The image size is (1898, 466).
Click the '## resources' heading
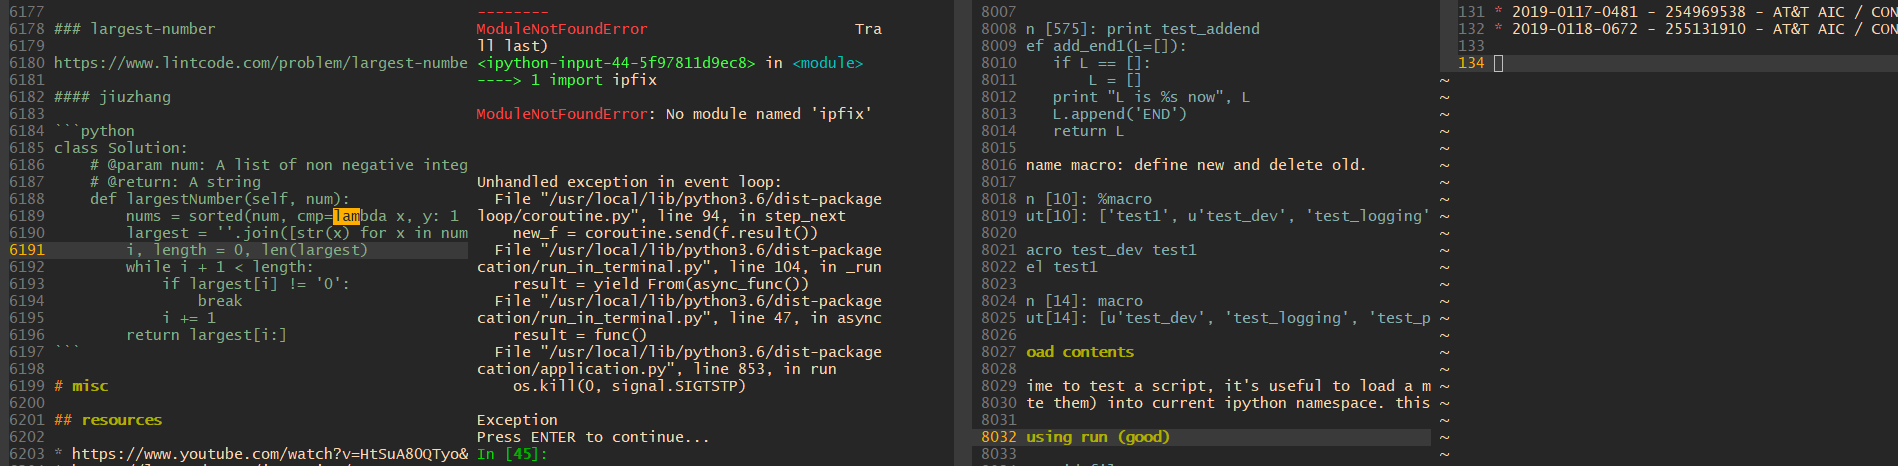(108, 420)
